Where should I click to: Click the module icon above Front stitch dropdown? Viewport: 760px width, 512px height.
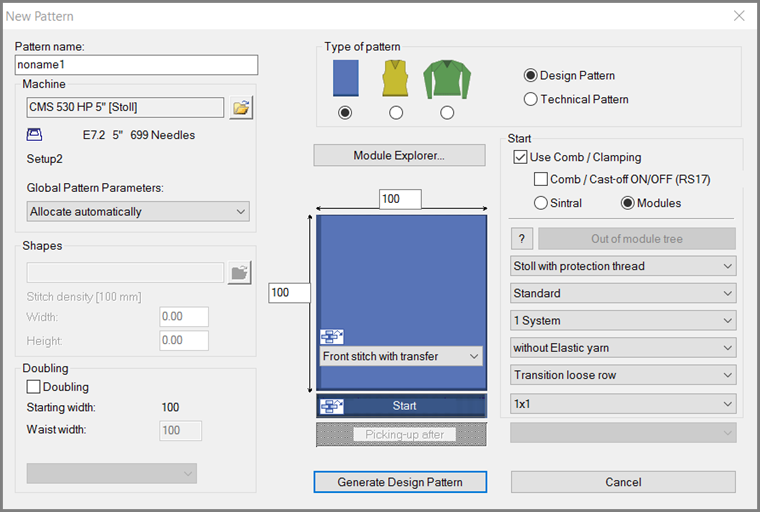click(x=331, y=337)
